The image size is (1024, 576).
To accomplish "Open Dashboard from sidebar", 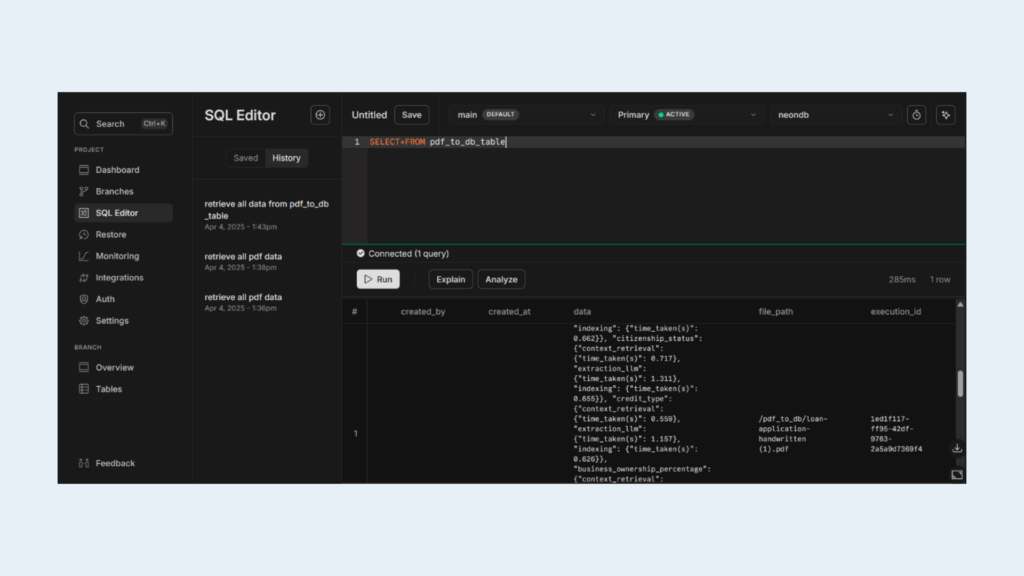I will (117, 170).
